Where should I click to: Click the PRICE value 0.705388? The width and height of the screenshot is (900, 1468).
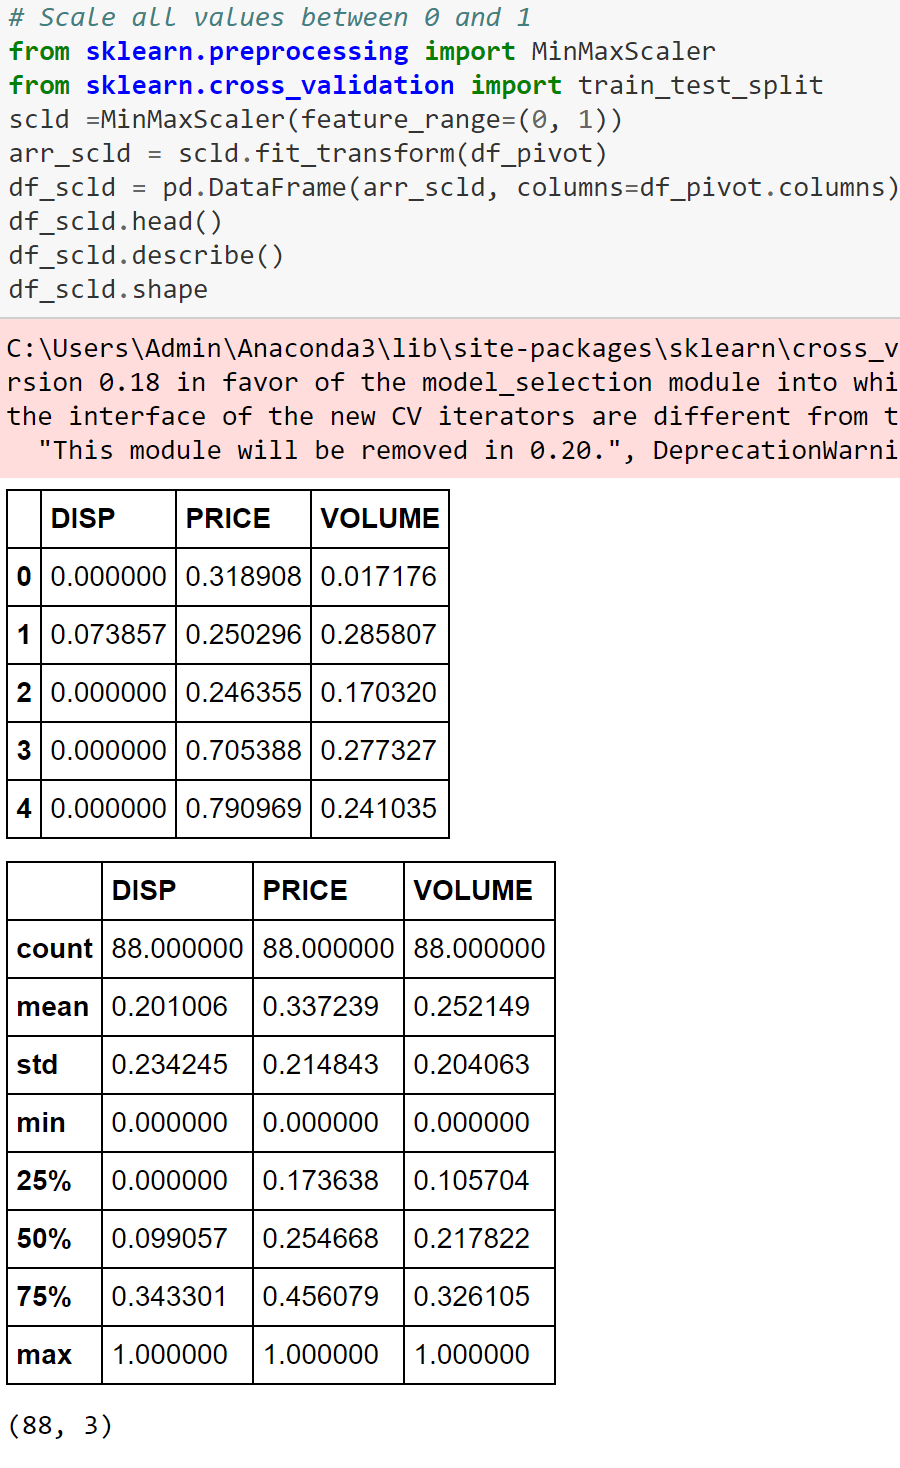coord(243,750)
